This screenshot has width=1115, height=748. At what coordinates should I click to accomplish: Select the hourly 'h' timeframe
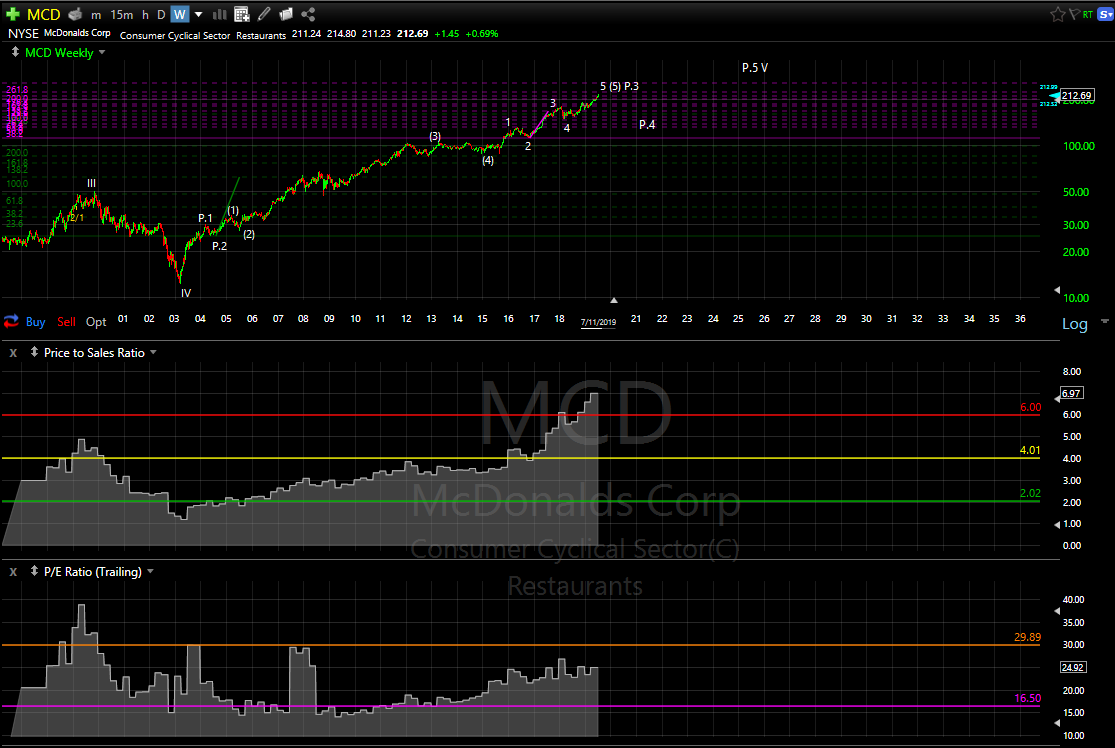pyautogui.click(x=145, y=15)
